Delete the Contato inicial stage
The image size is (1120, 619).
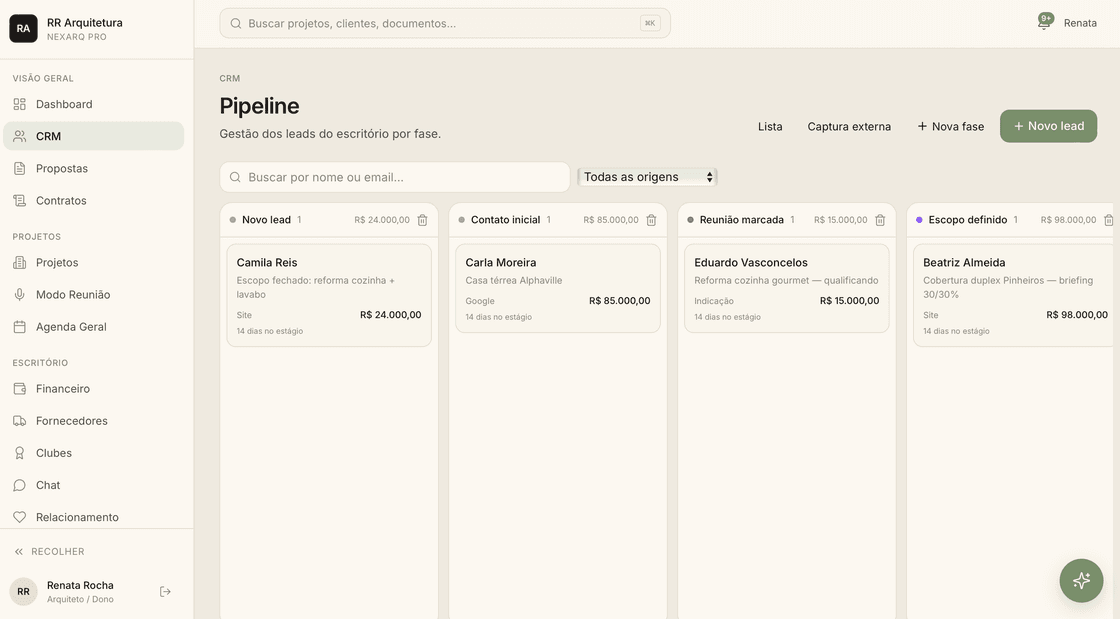pyautogui.click(x=651, y=220)
